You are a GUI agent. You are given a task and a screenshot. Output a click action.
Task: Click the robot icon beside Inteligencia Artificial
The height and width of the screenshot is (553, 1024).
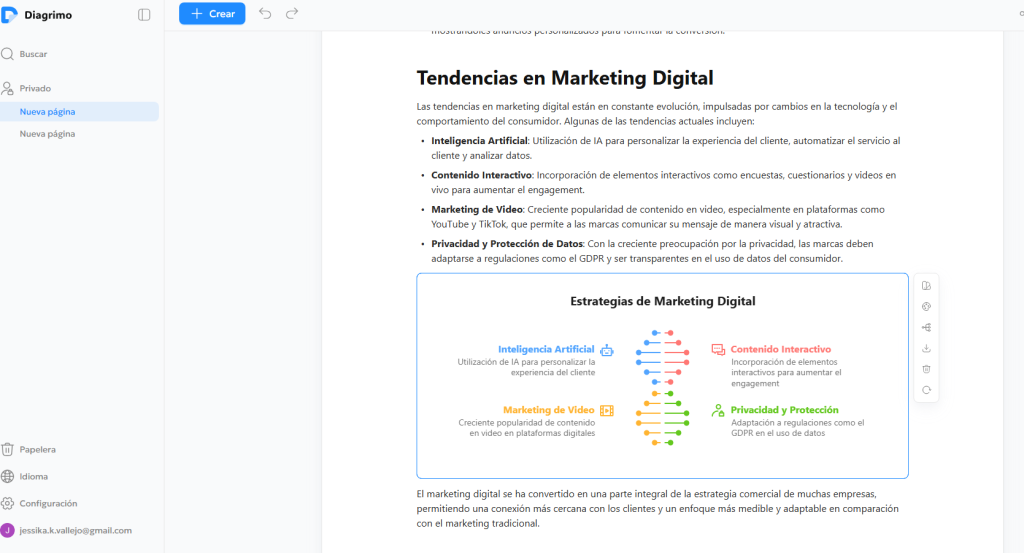(607, 350)
